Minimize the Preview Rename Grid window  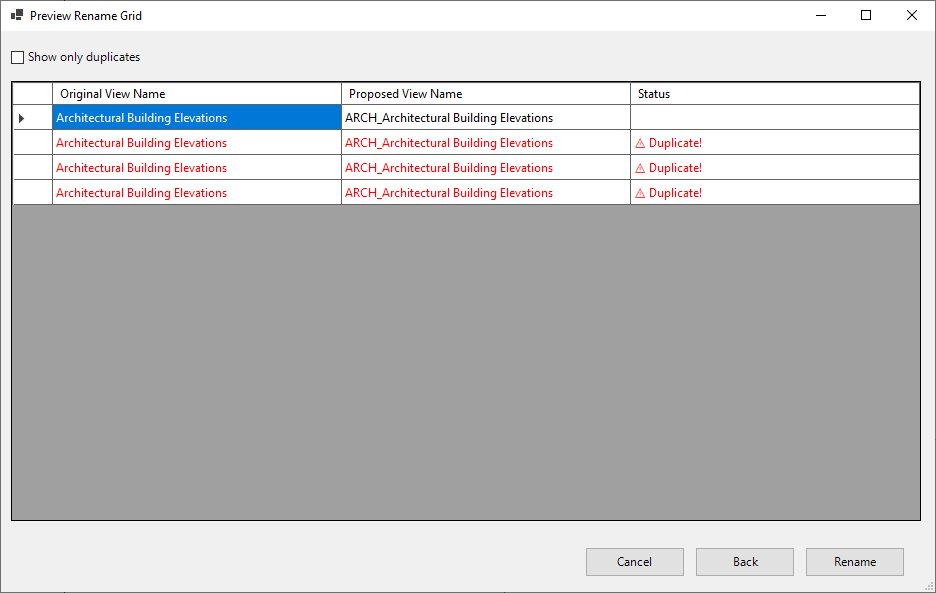(x=820, y=15)
